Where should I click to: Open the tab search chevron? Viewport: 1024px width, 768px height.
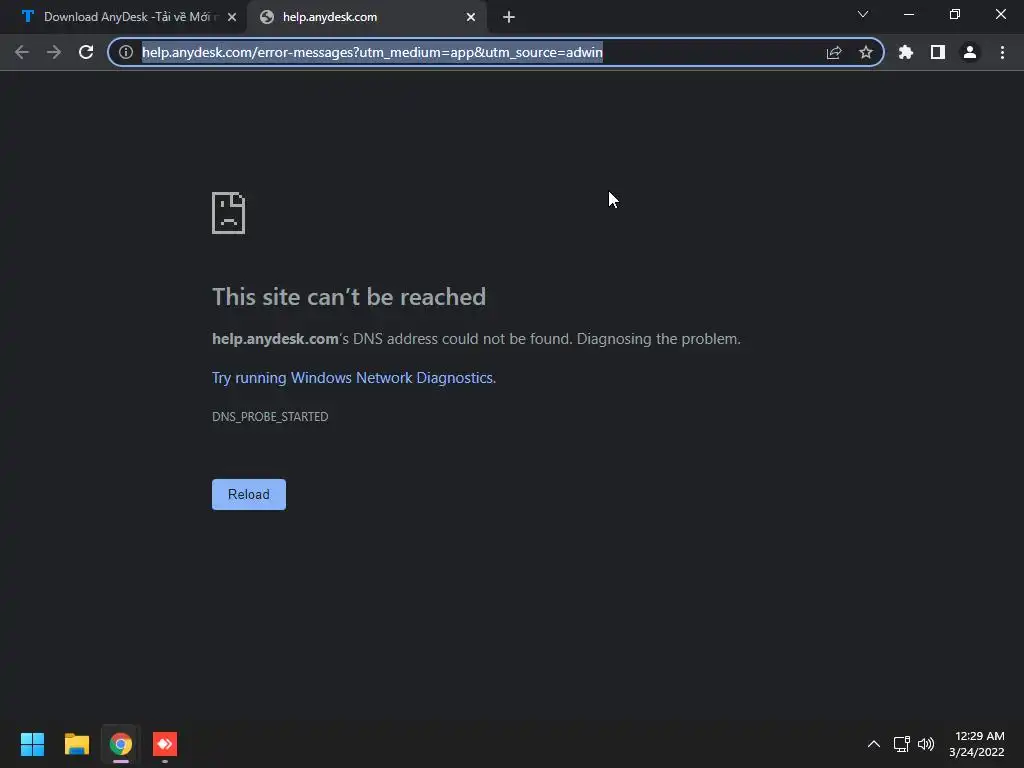(x=863, y=14)
